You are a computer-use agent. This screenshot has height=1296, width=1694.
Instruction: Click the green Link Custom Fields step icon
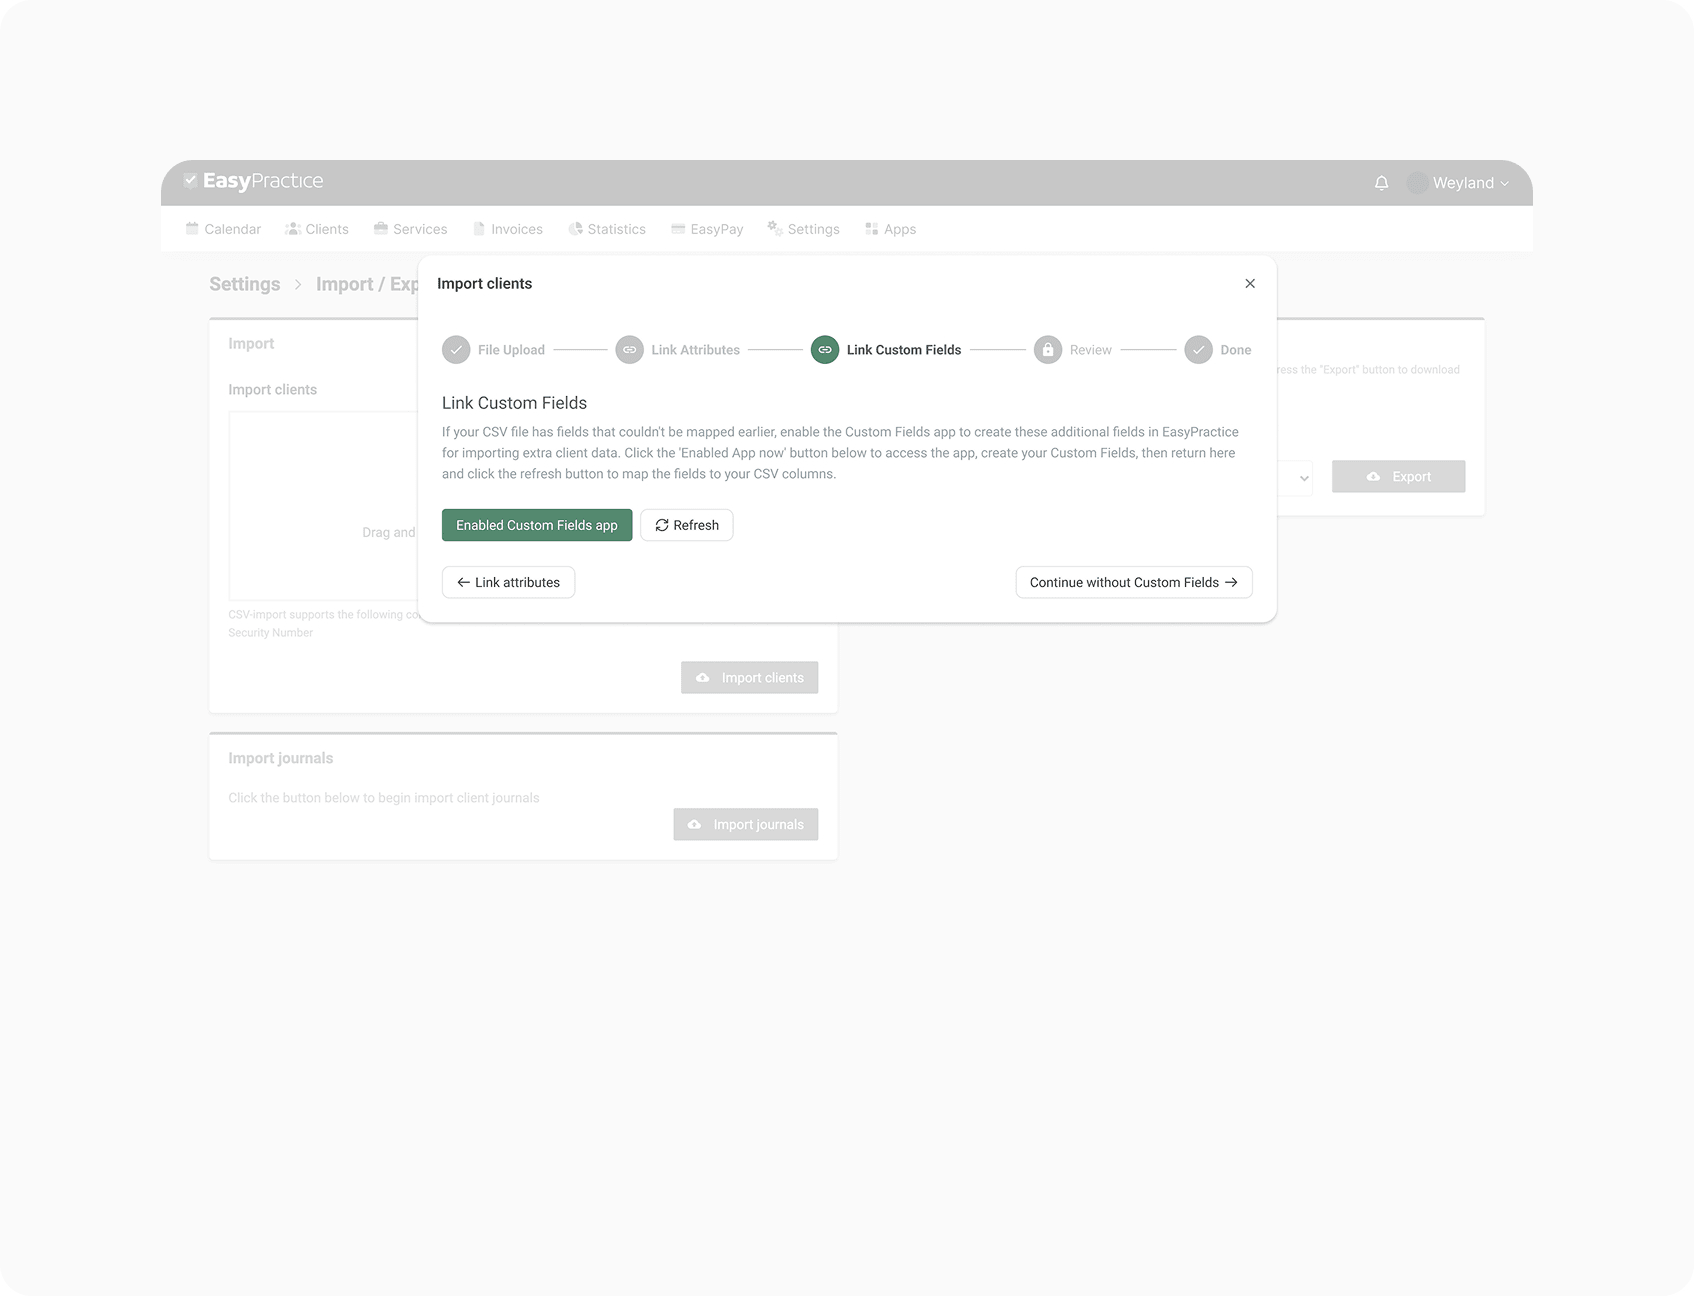pyautogui.click(x=825, y=350)
